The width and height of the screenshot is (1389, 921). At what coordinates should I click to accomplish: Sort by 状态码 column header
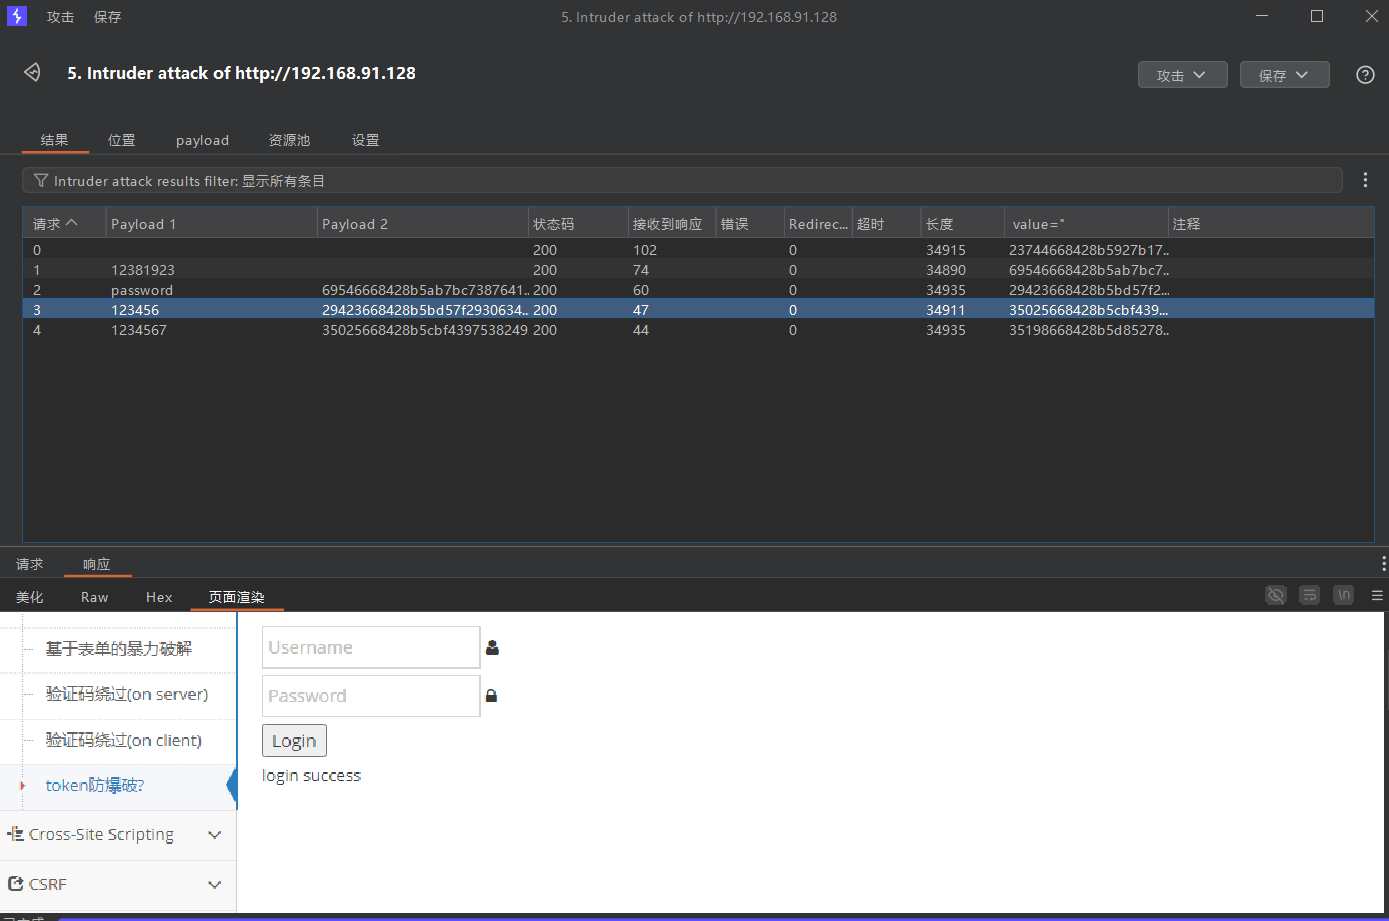click(x=578, y=224)
